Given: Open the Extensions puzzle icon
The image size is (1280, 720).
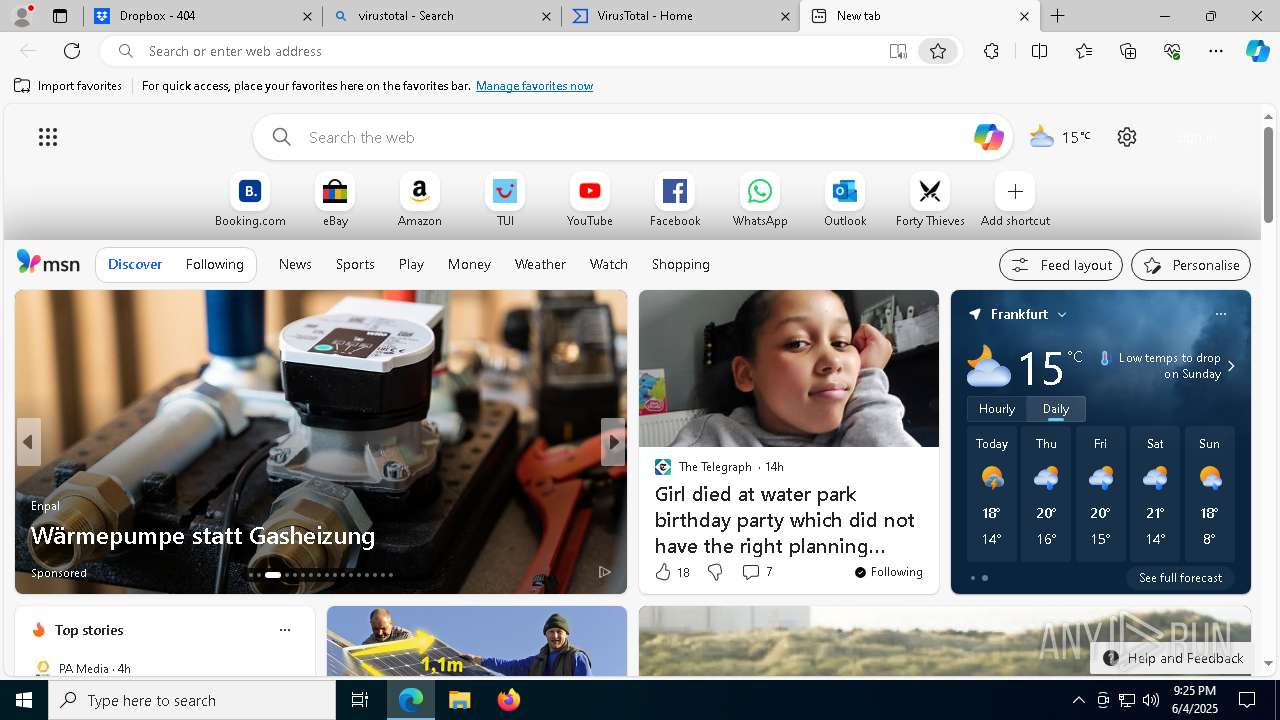Looking at the screenshot, I should click(991, 51).
